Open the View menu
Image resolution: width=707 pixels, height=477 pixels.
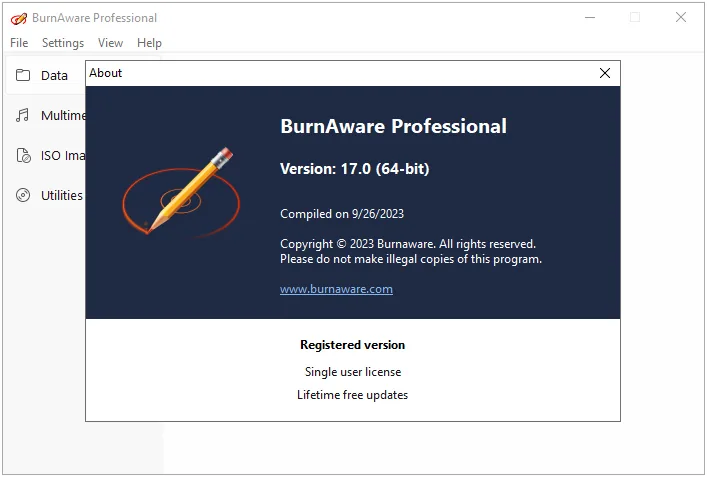coord(110,43)
